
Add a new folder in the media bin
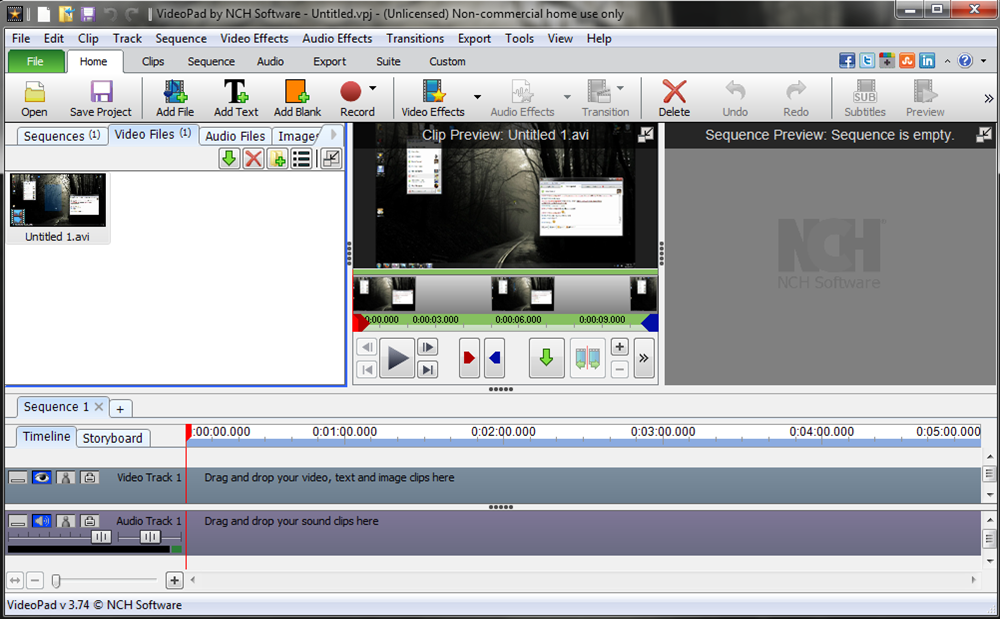277,158
